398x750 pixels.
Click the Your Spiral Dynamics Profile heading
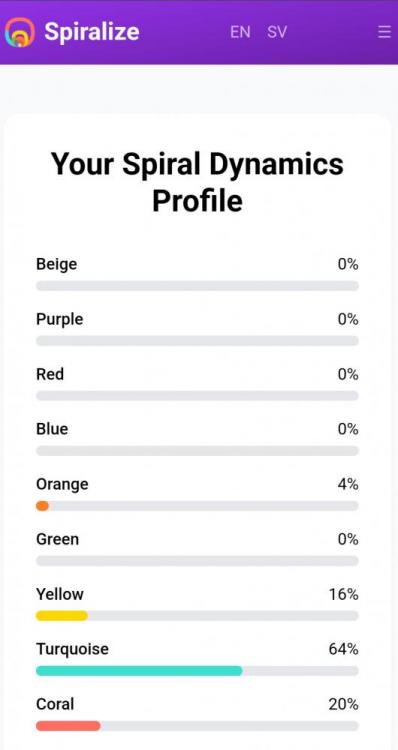click(197, 182)
